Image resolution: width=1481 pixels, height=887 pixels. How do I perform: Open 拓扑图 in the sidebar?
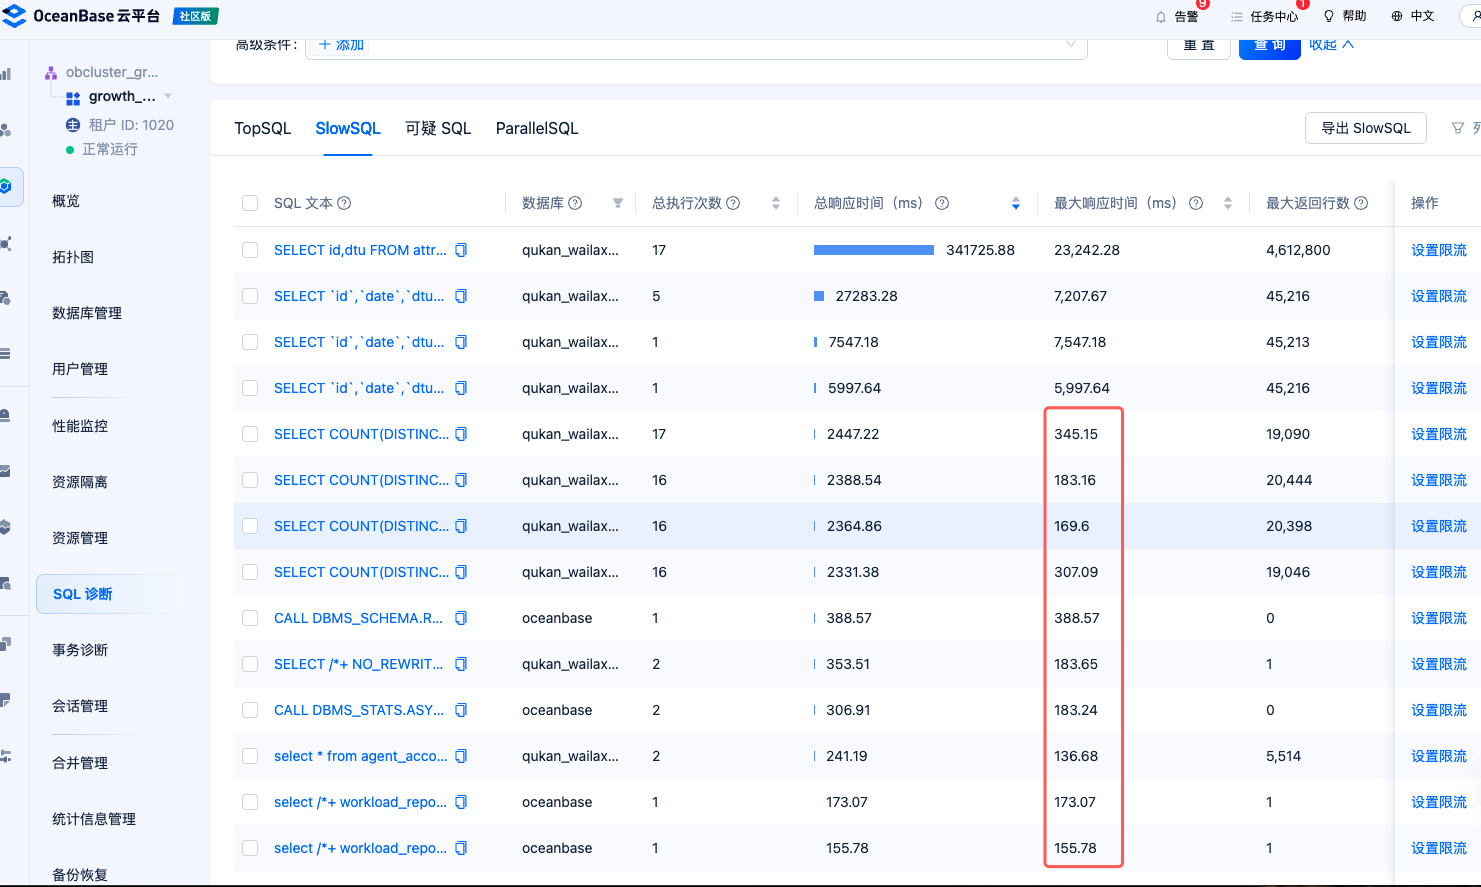tap(73, 257)
